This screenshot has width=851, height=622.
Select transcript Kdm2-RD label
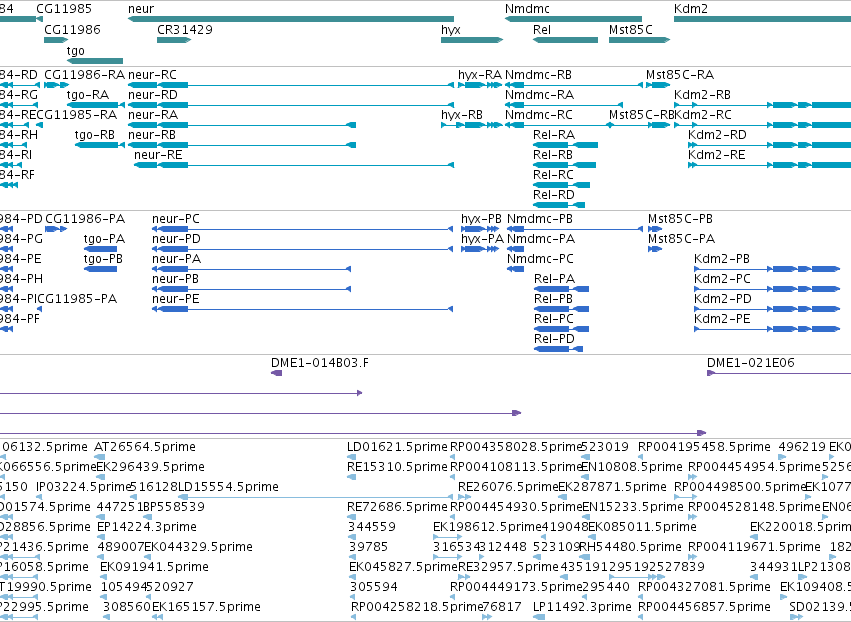click(717, 135)
